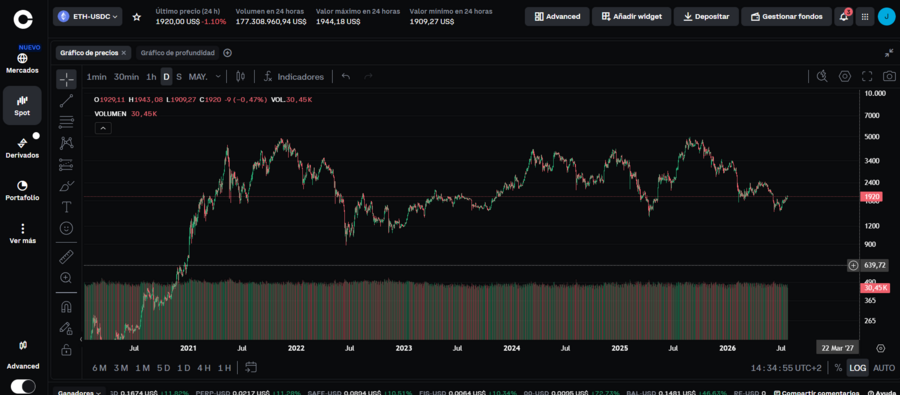
Task: Select the pattern drawing tool
Action: (66, 143)
